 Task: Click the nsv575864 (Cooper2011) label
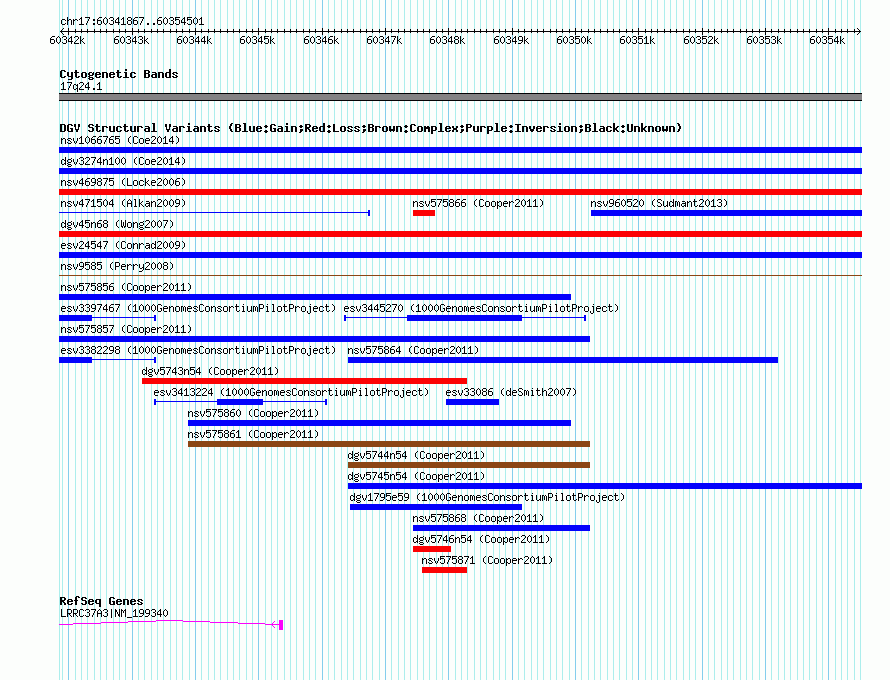[413, 350]
